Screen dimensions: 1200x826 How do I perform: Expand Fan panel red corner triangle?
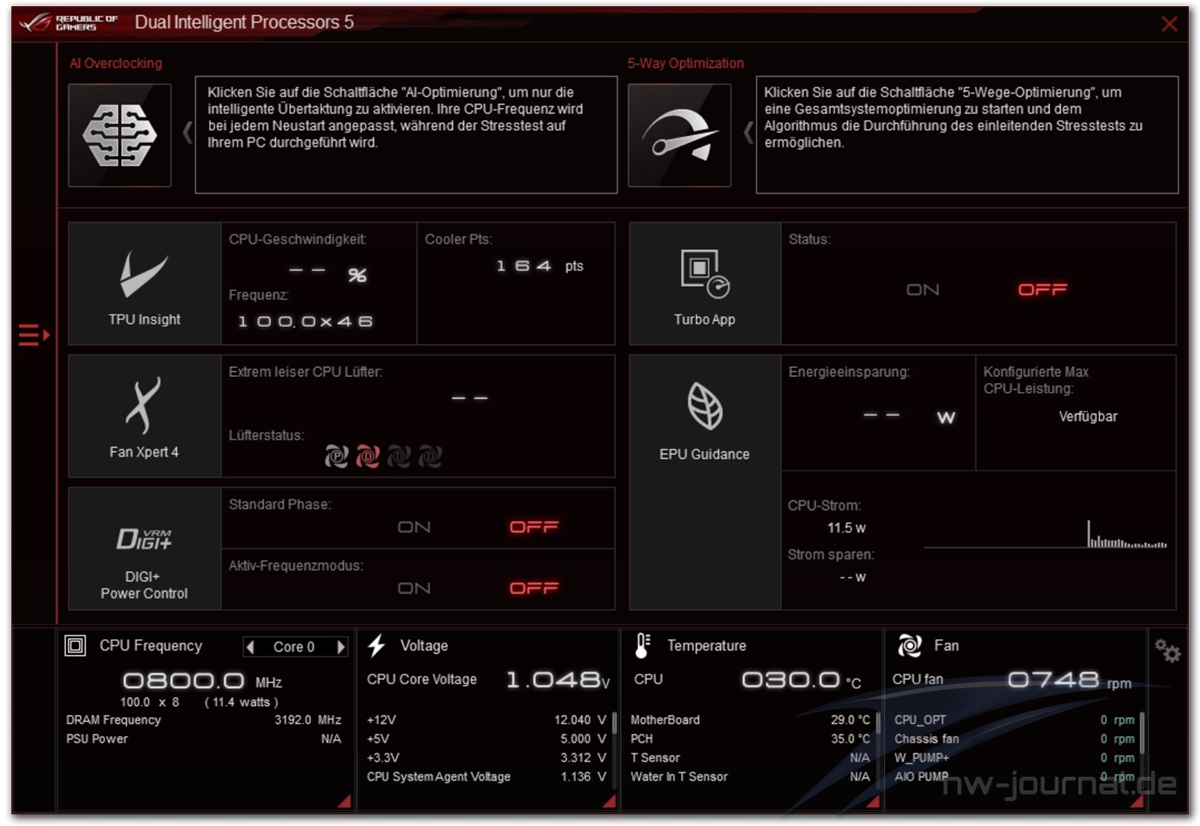pyautogui.click(x=1137, y=801)
